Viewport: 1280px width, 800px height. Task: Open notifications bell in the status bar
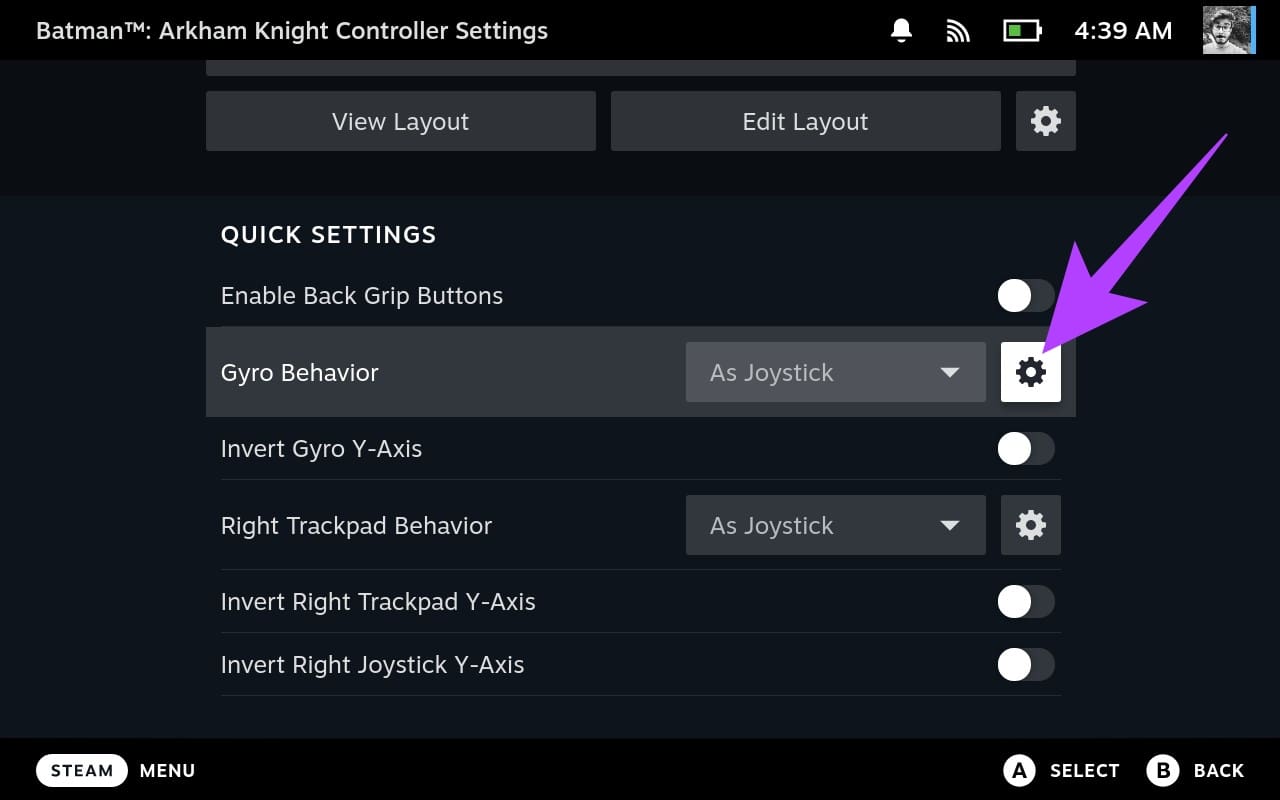899,30
